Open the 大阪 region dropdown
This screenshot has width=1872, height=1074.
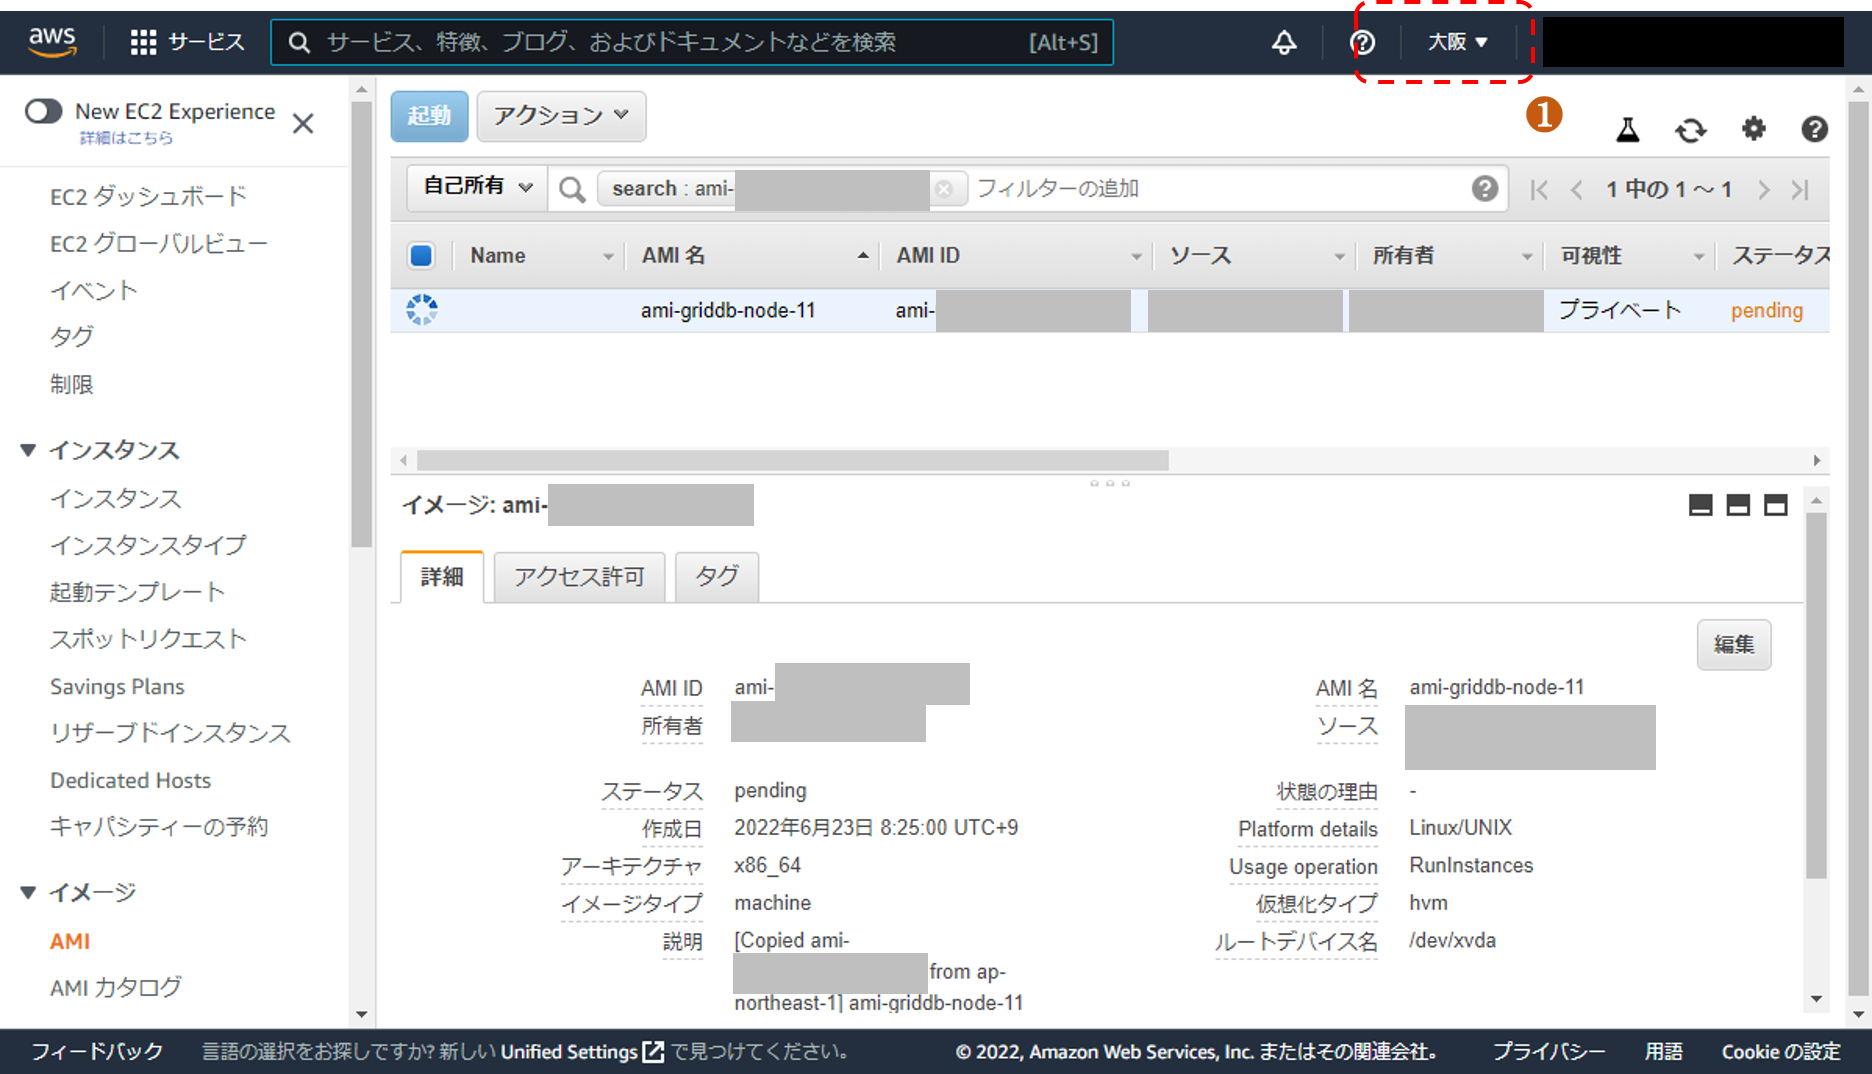1457,42
